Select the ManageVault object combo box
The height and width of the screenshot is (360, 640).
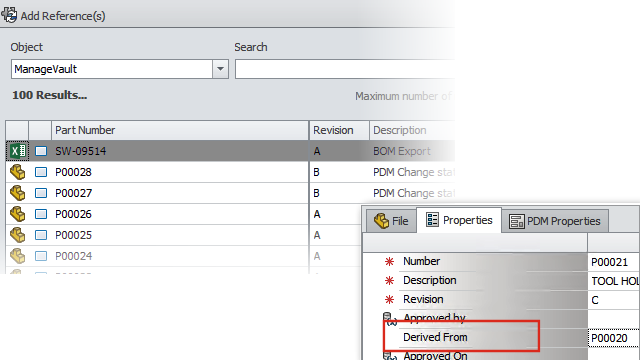(119, 69)
